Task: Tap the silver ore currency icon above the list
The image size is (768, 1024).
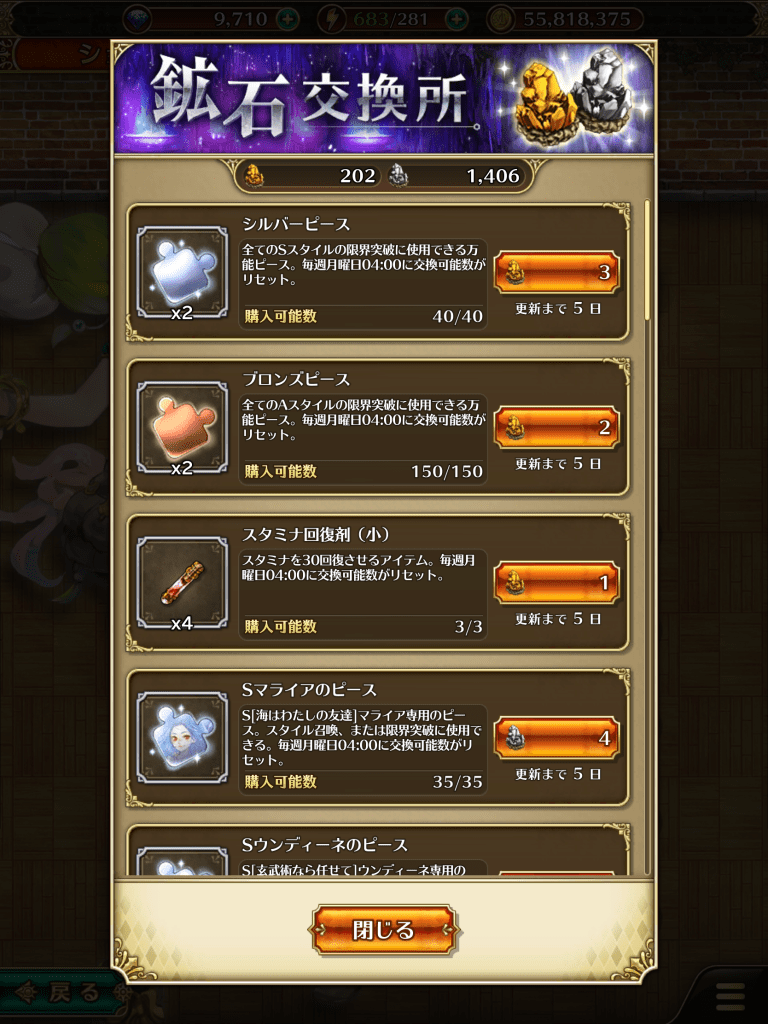Action: (398, 176)
